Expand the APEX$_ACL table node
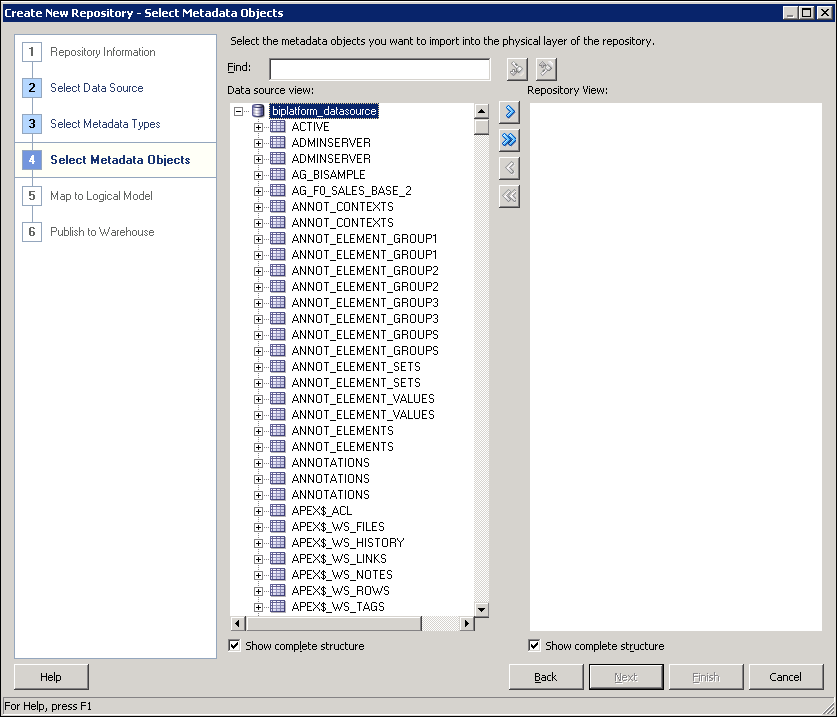Image resolution: width=837 pixels, height=717 pixels. 258,511
